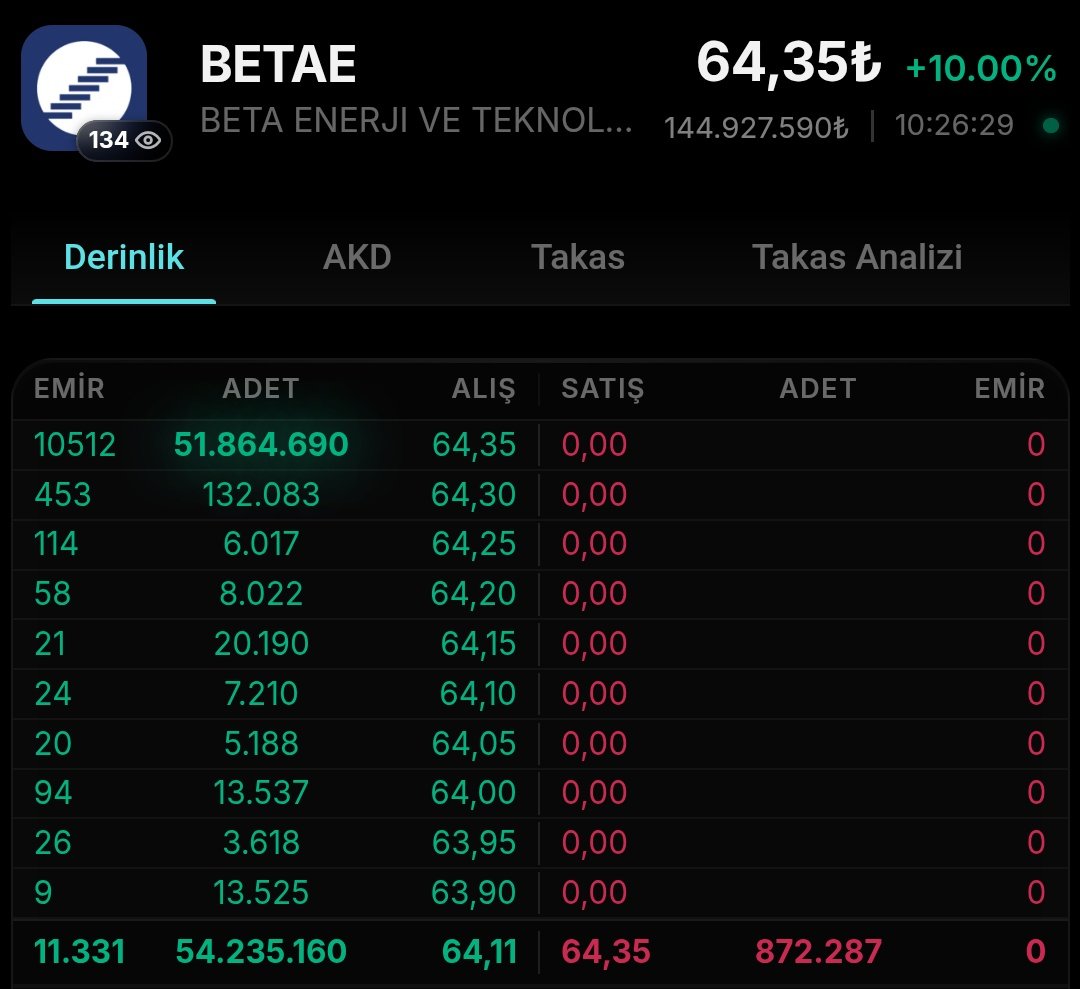Select the 6.017 quantity cell
The width and height of the screenshot is (1080, 989).
click(261, 544)
